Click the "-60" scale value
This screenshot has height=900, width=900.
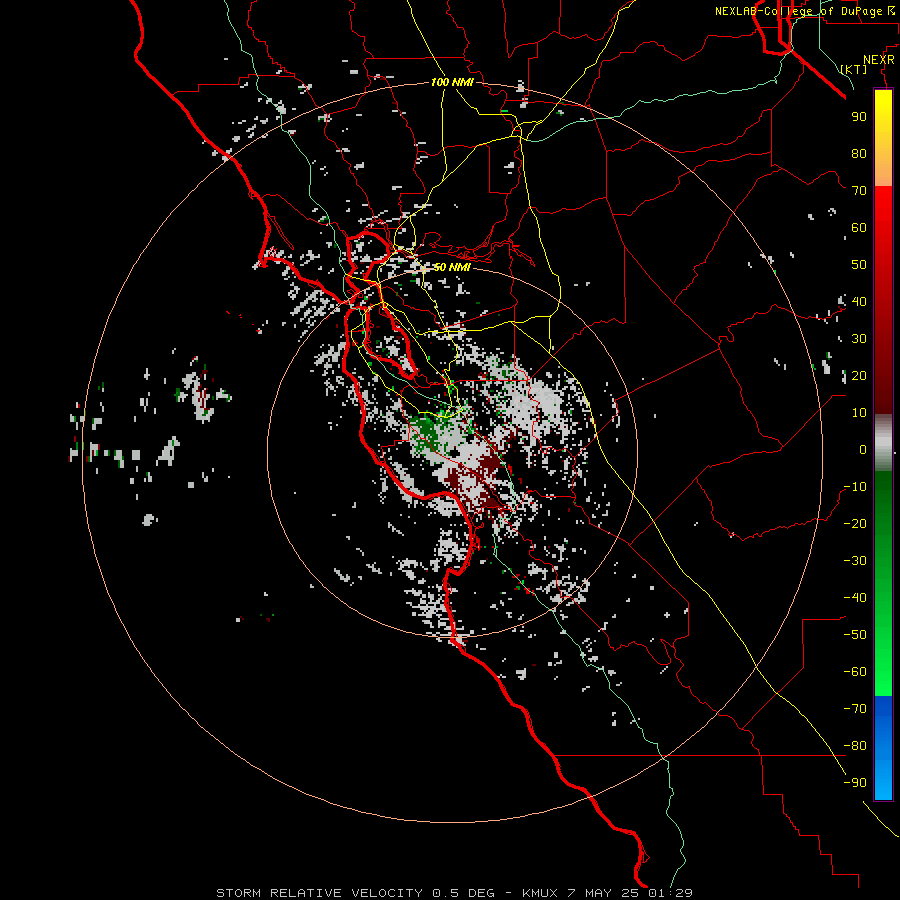tap(855, 672)
